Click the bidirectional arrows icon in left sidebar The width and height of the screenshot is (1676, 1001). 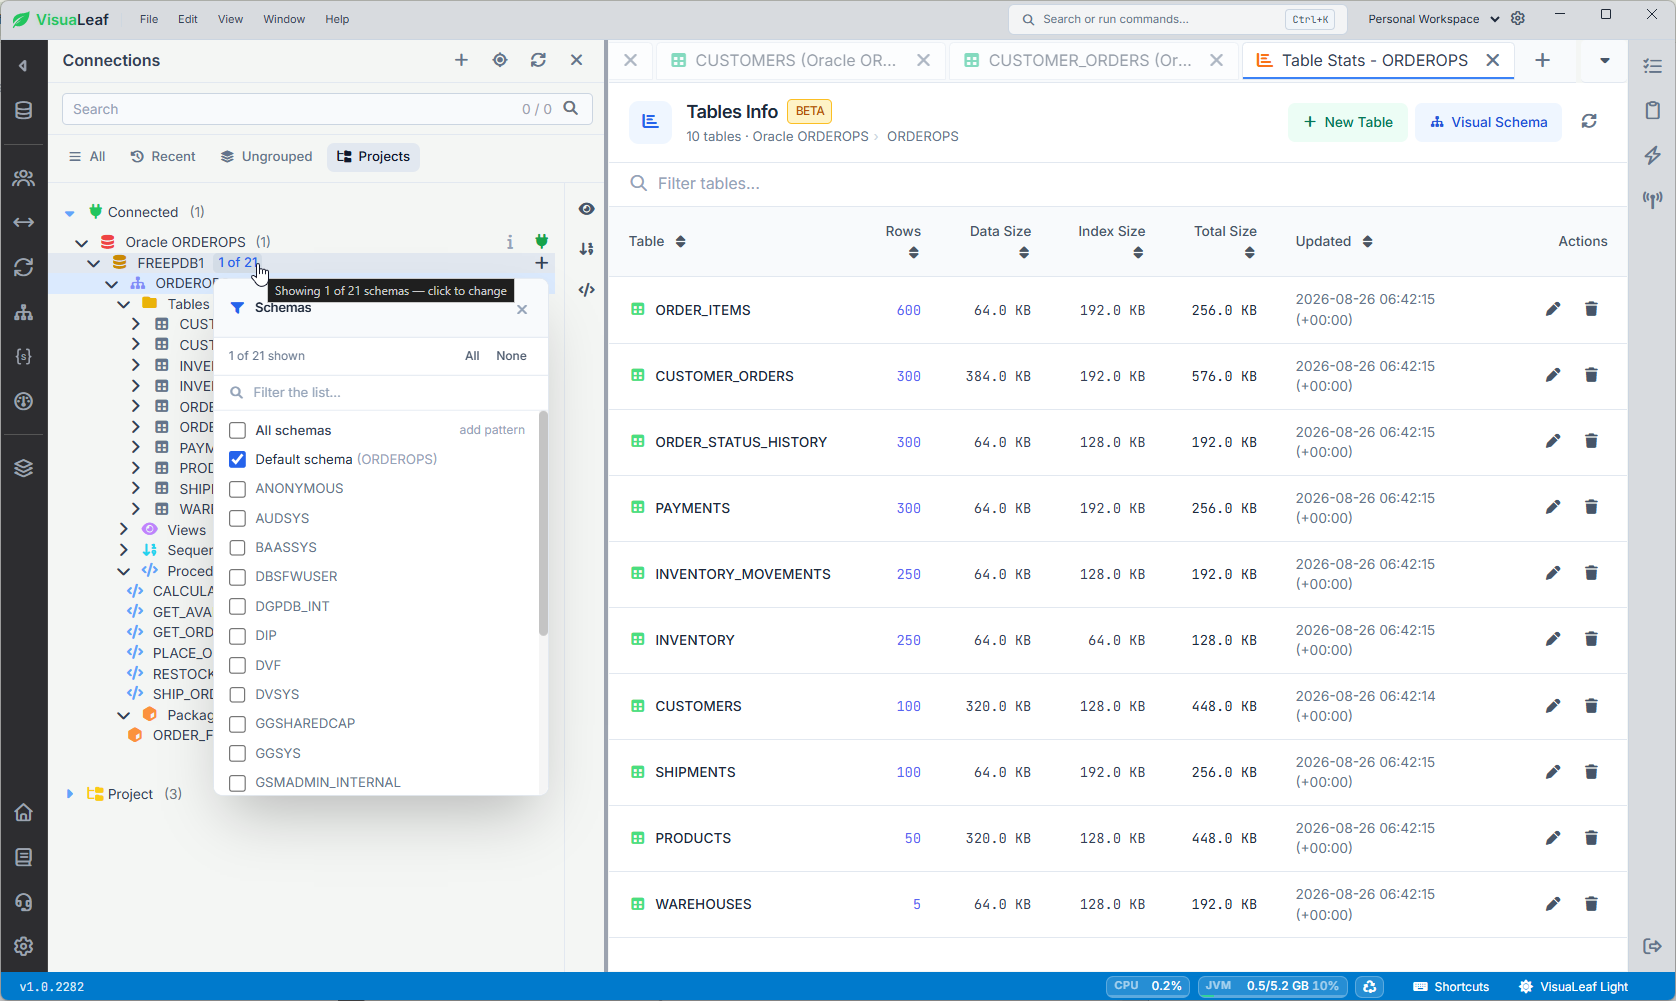(x=24, y=222)
